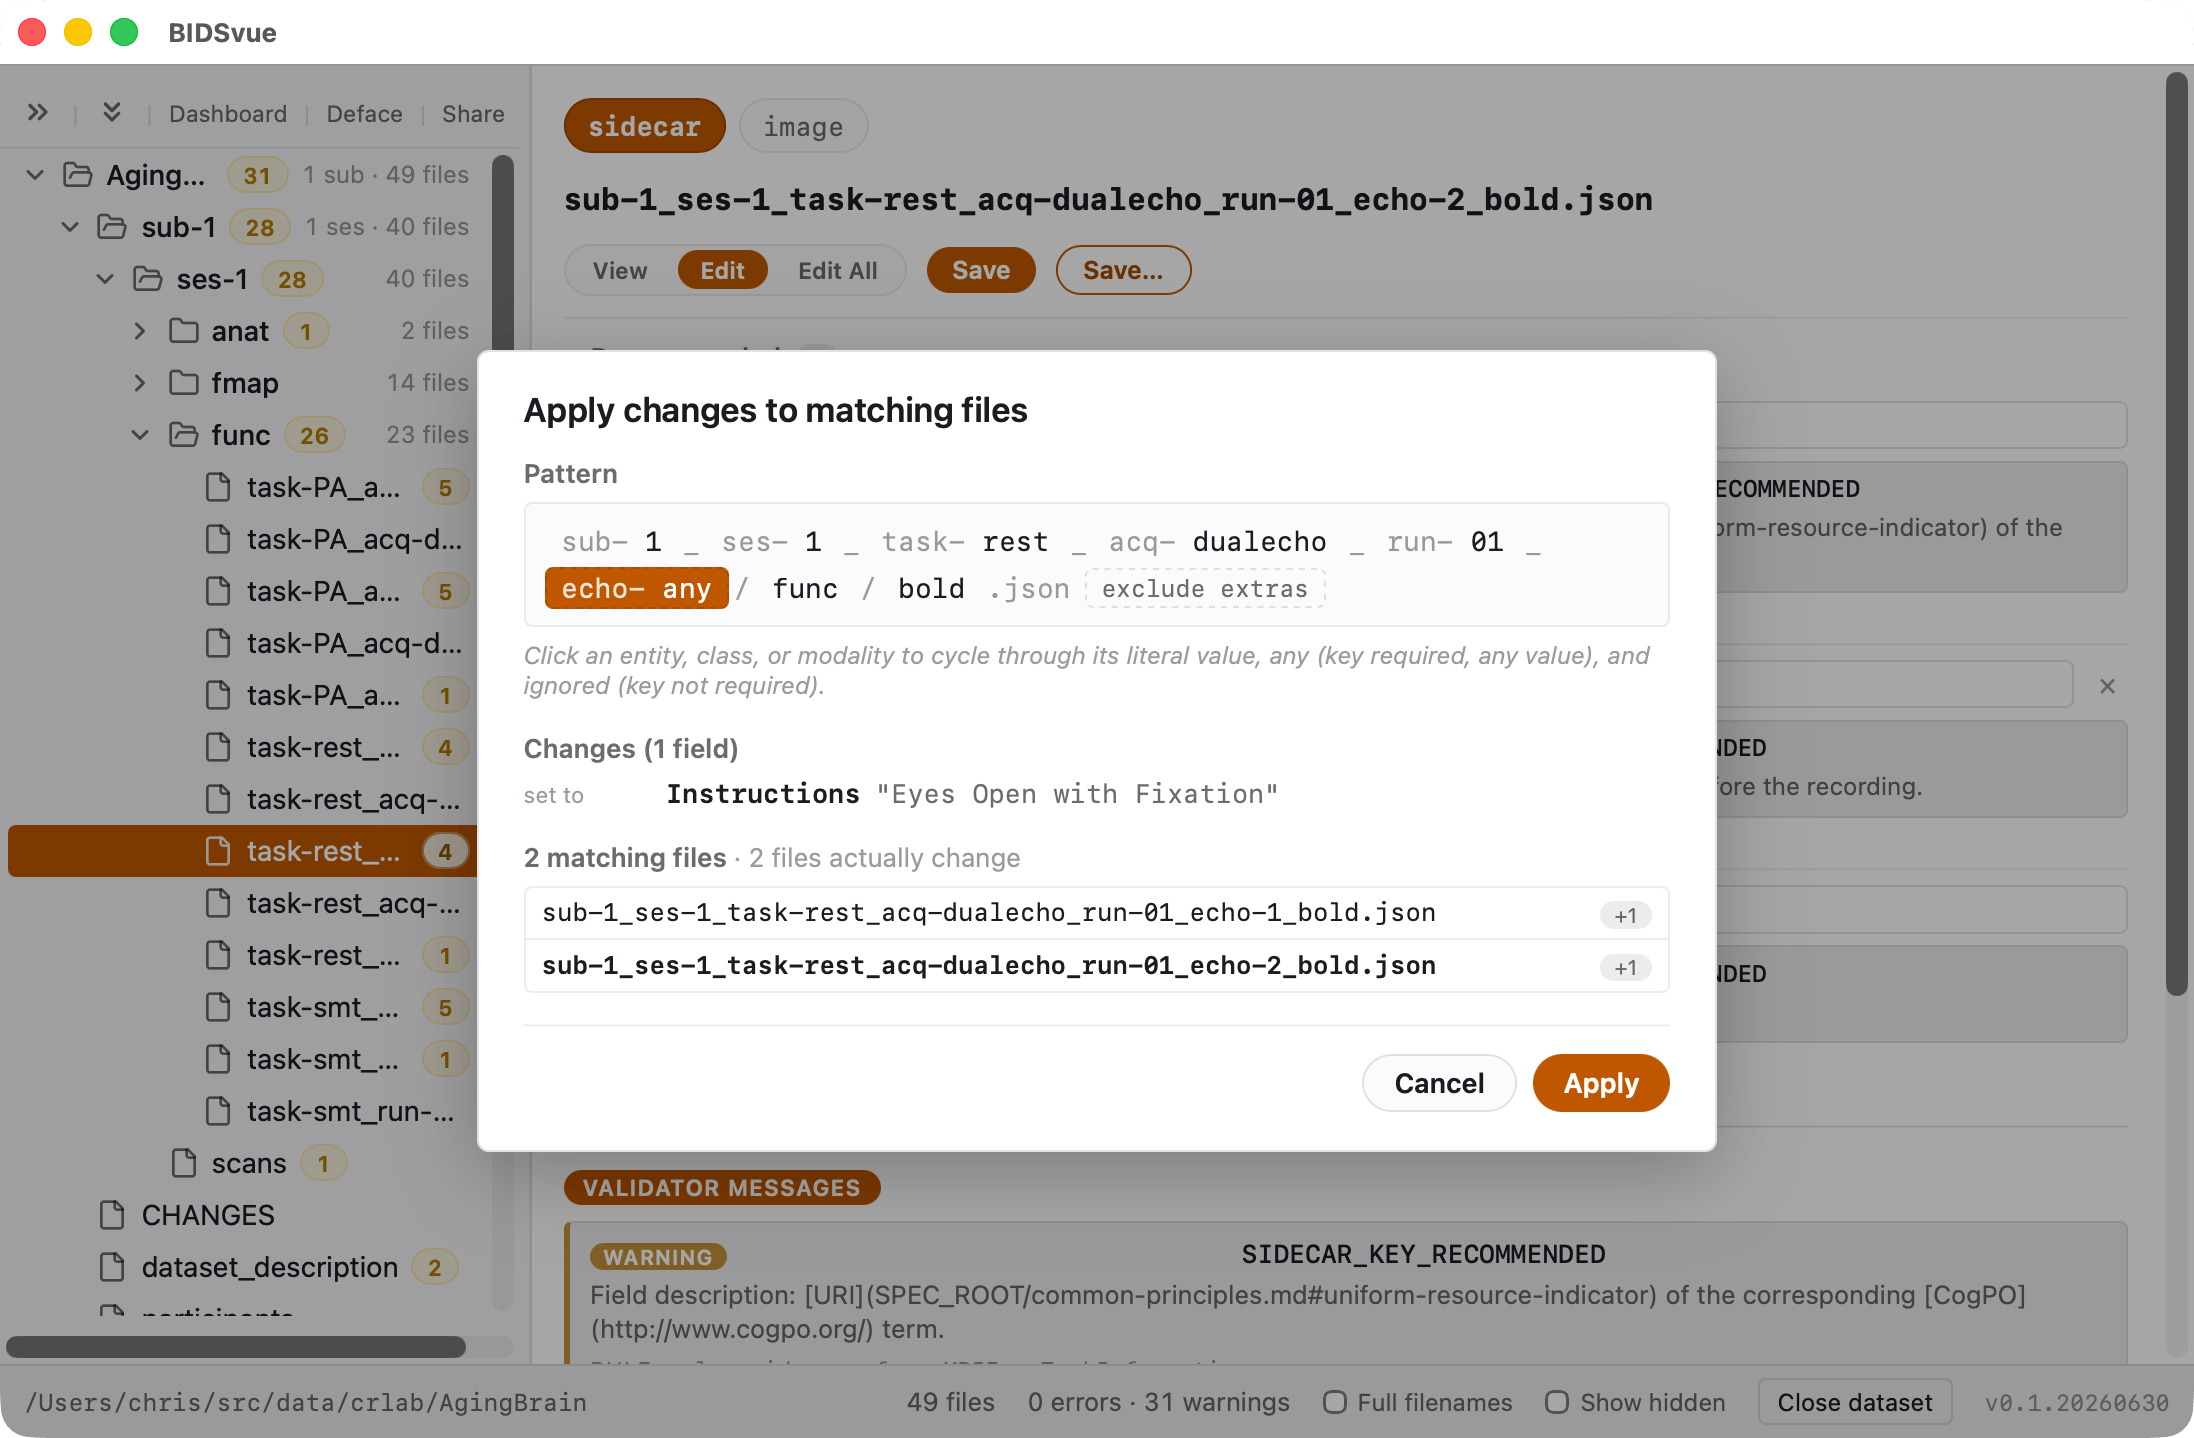Click the ses-1 folder icon
Viewport: 2194px width, 1438px height.
[147, 279]
